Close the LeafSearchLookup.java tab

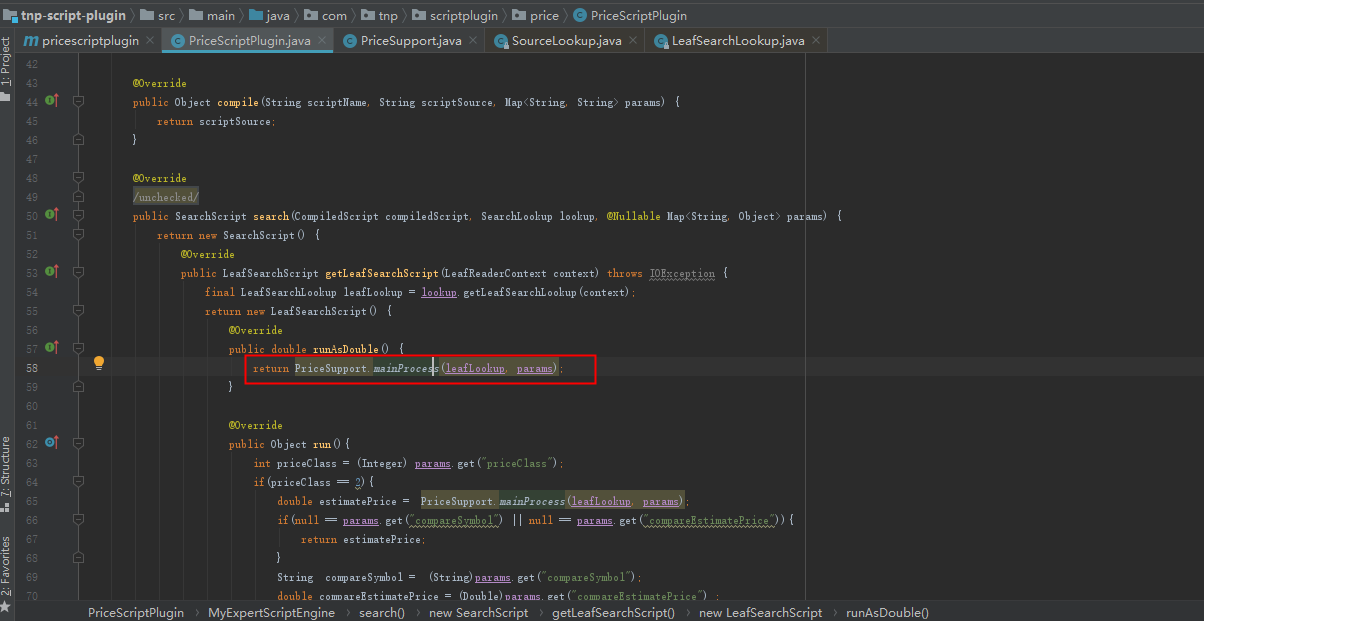click(x=816, y=41)
